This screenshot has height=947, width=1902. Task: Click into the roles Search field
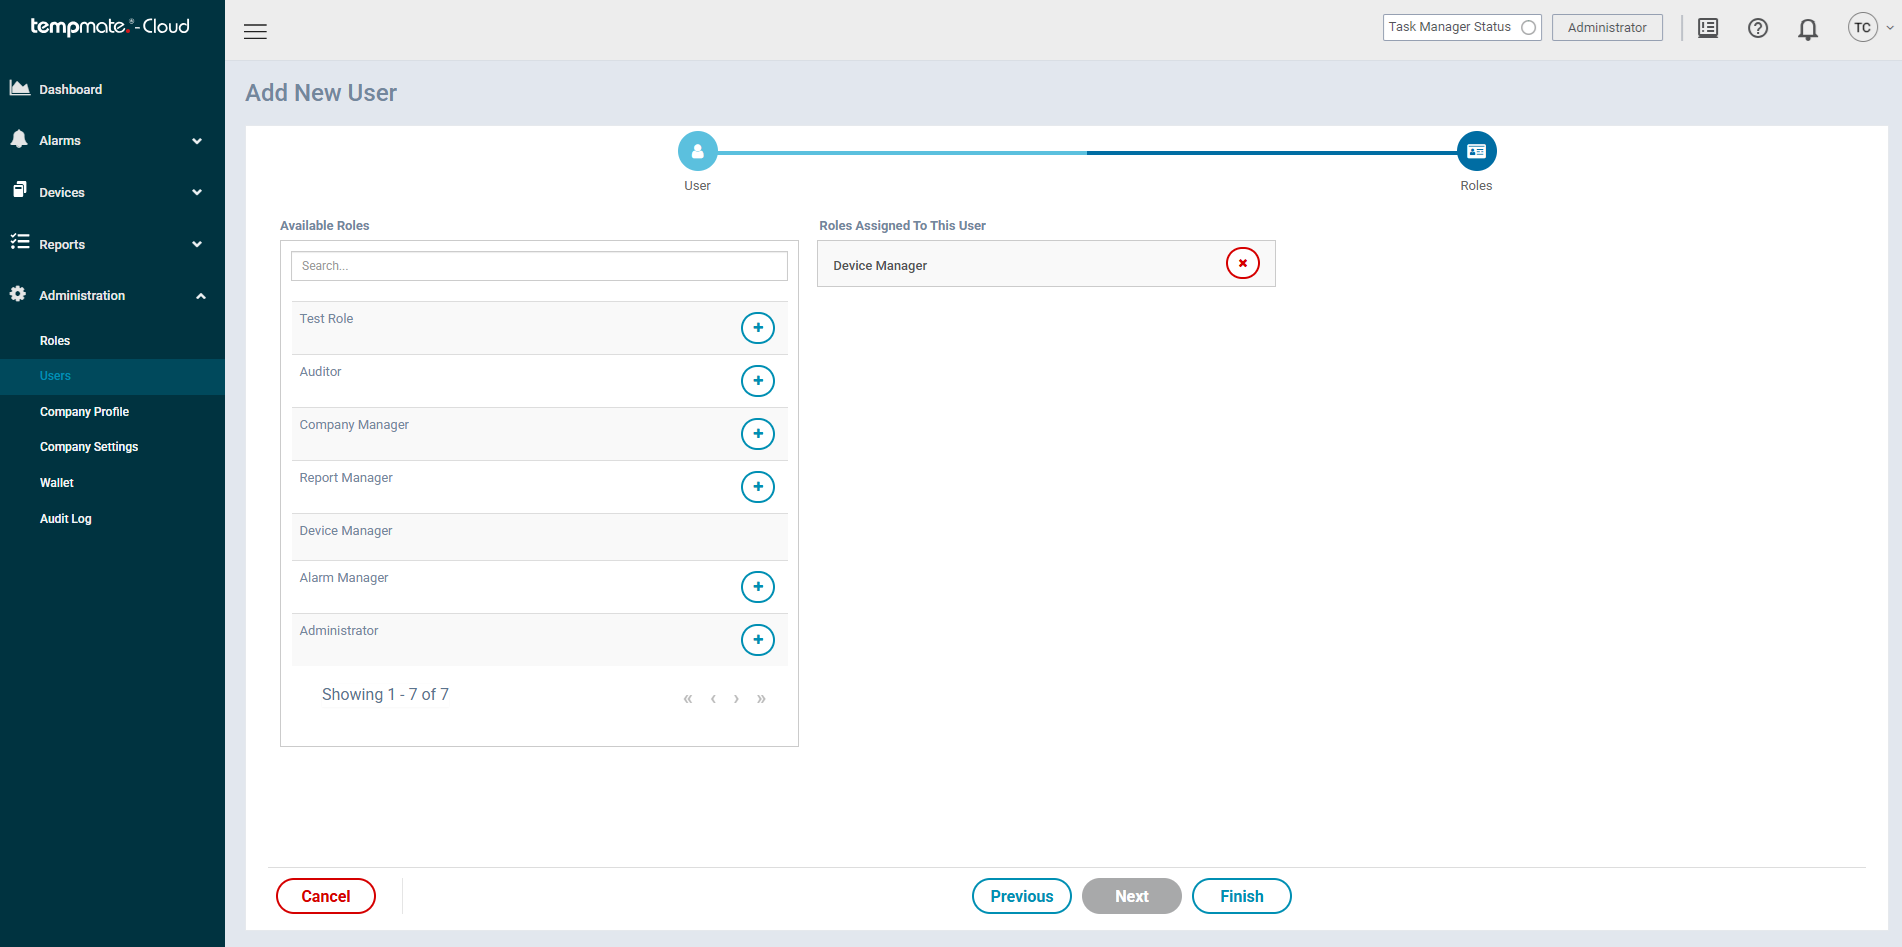(x=539, y=266)
